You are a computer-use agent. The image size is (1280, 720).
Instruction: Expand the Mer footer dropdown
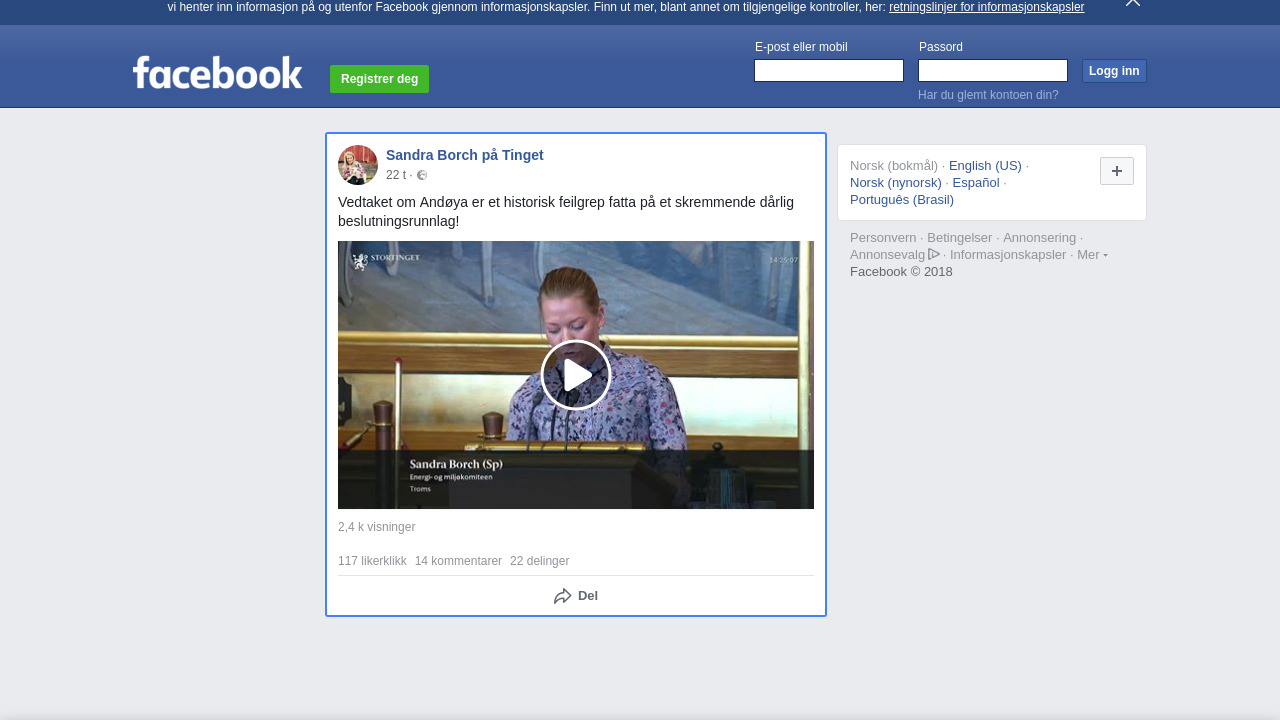1092,255
